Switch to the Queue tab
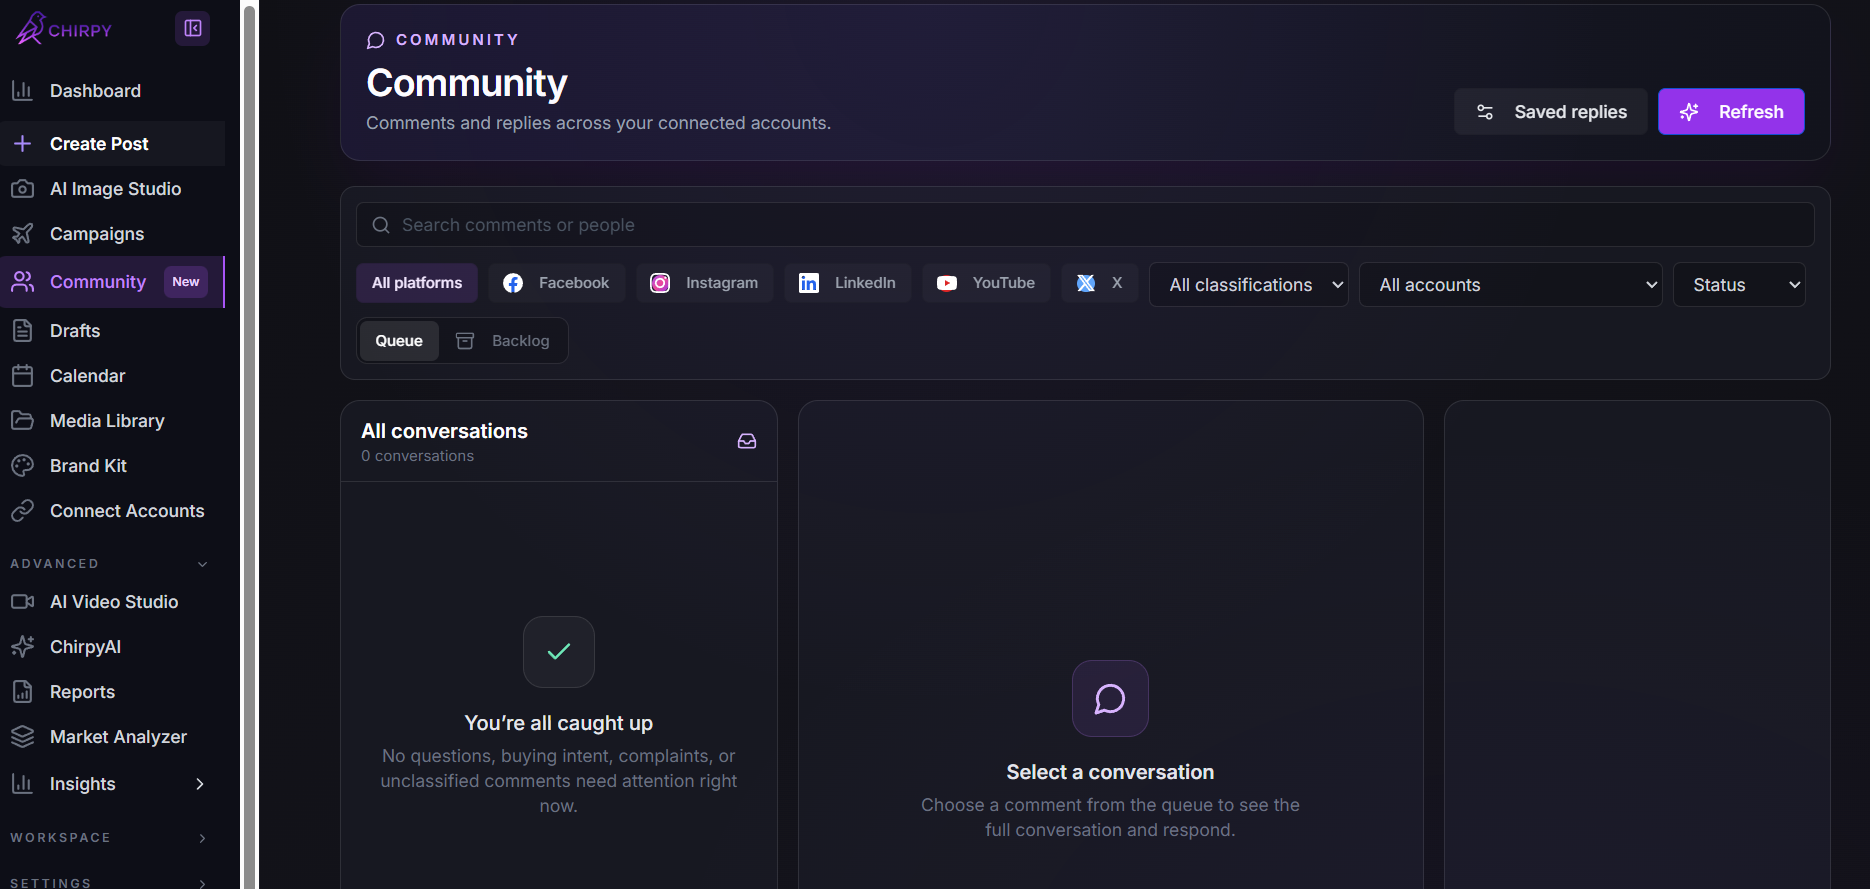The image size is (1870, 889). click(399, 341)
